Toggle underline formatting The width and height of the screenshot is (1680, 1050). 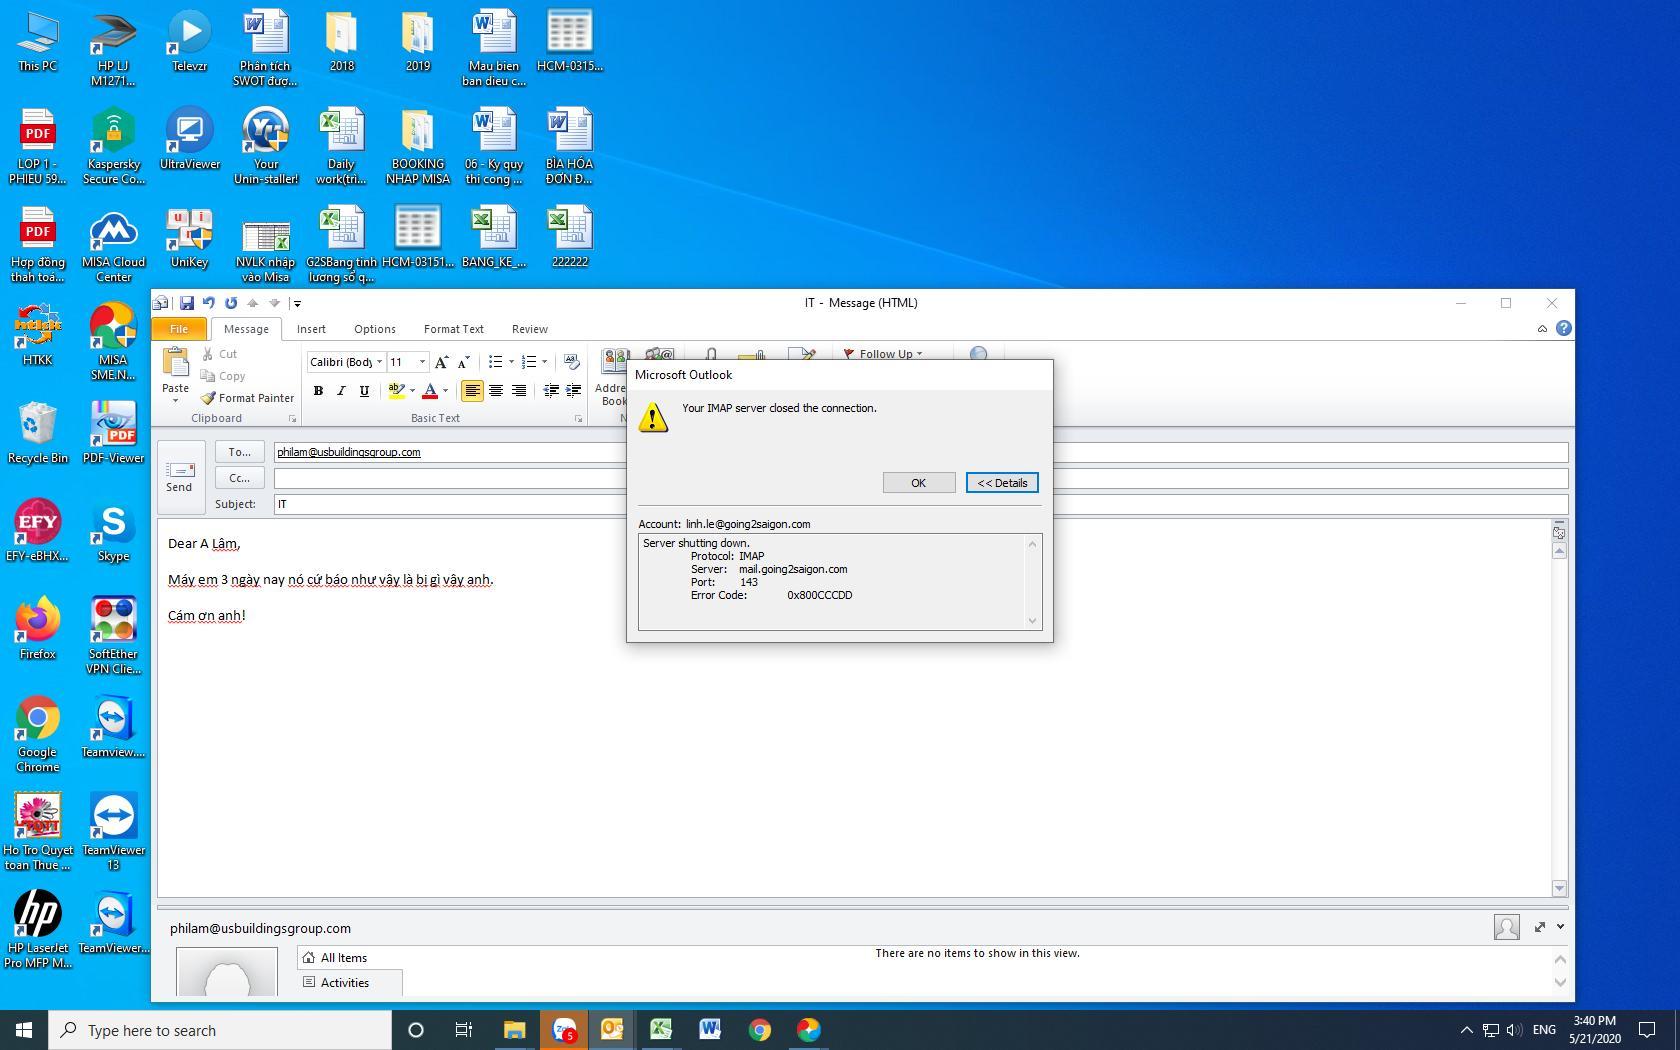point(364,391)
